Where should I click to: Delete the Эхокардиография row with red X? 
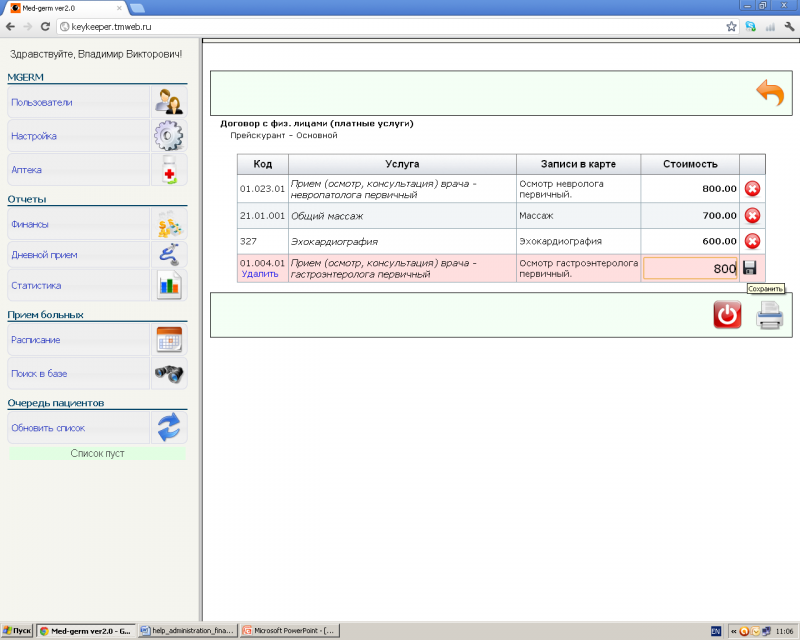(752, 241)
